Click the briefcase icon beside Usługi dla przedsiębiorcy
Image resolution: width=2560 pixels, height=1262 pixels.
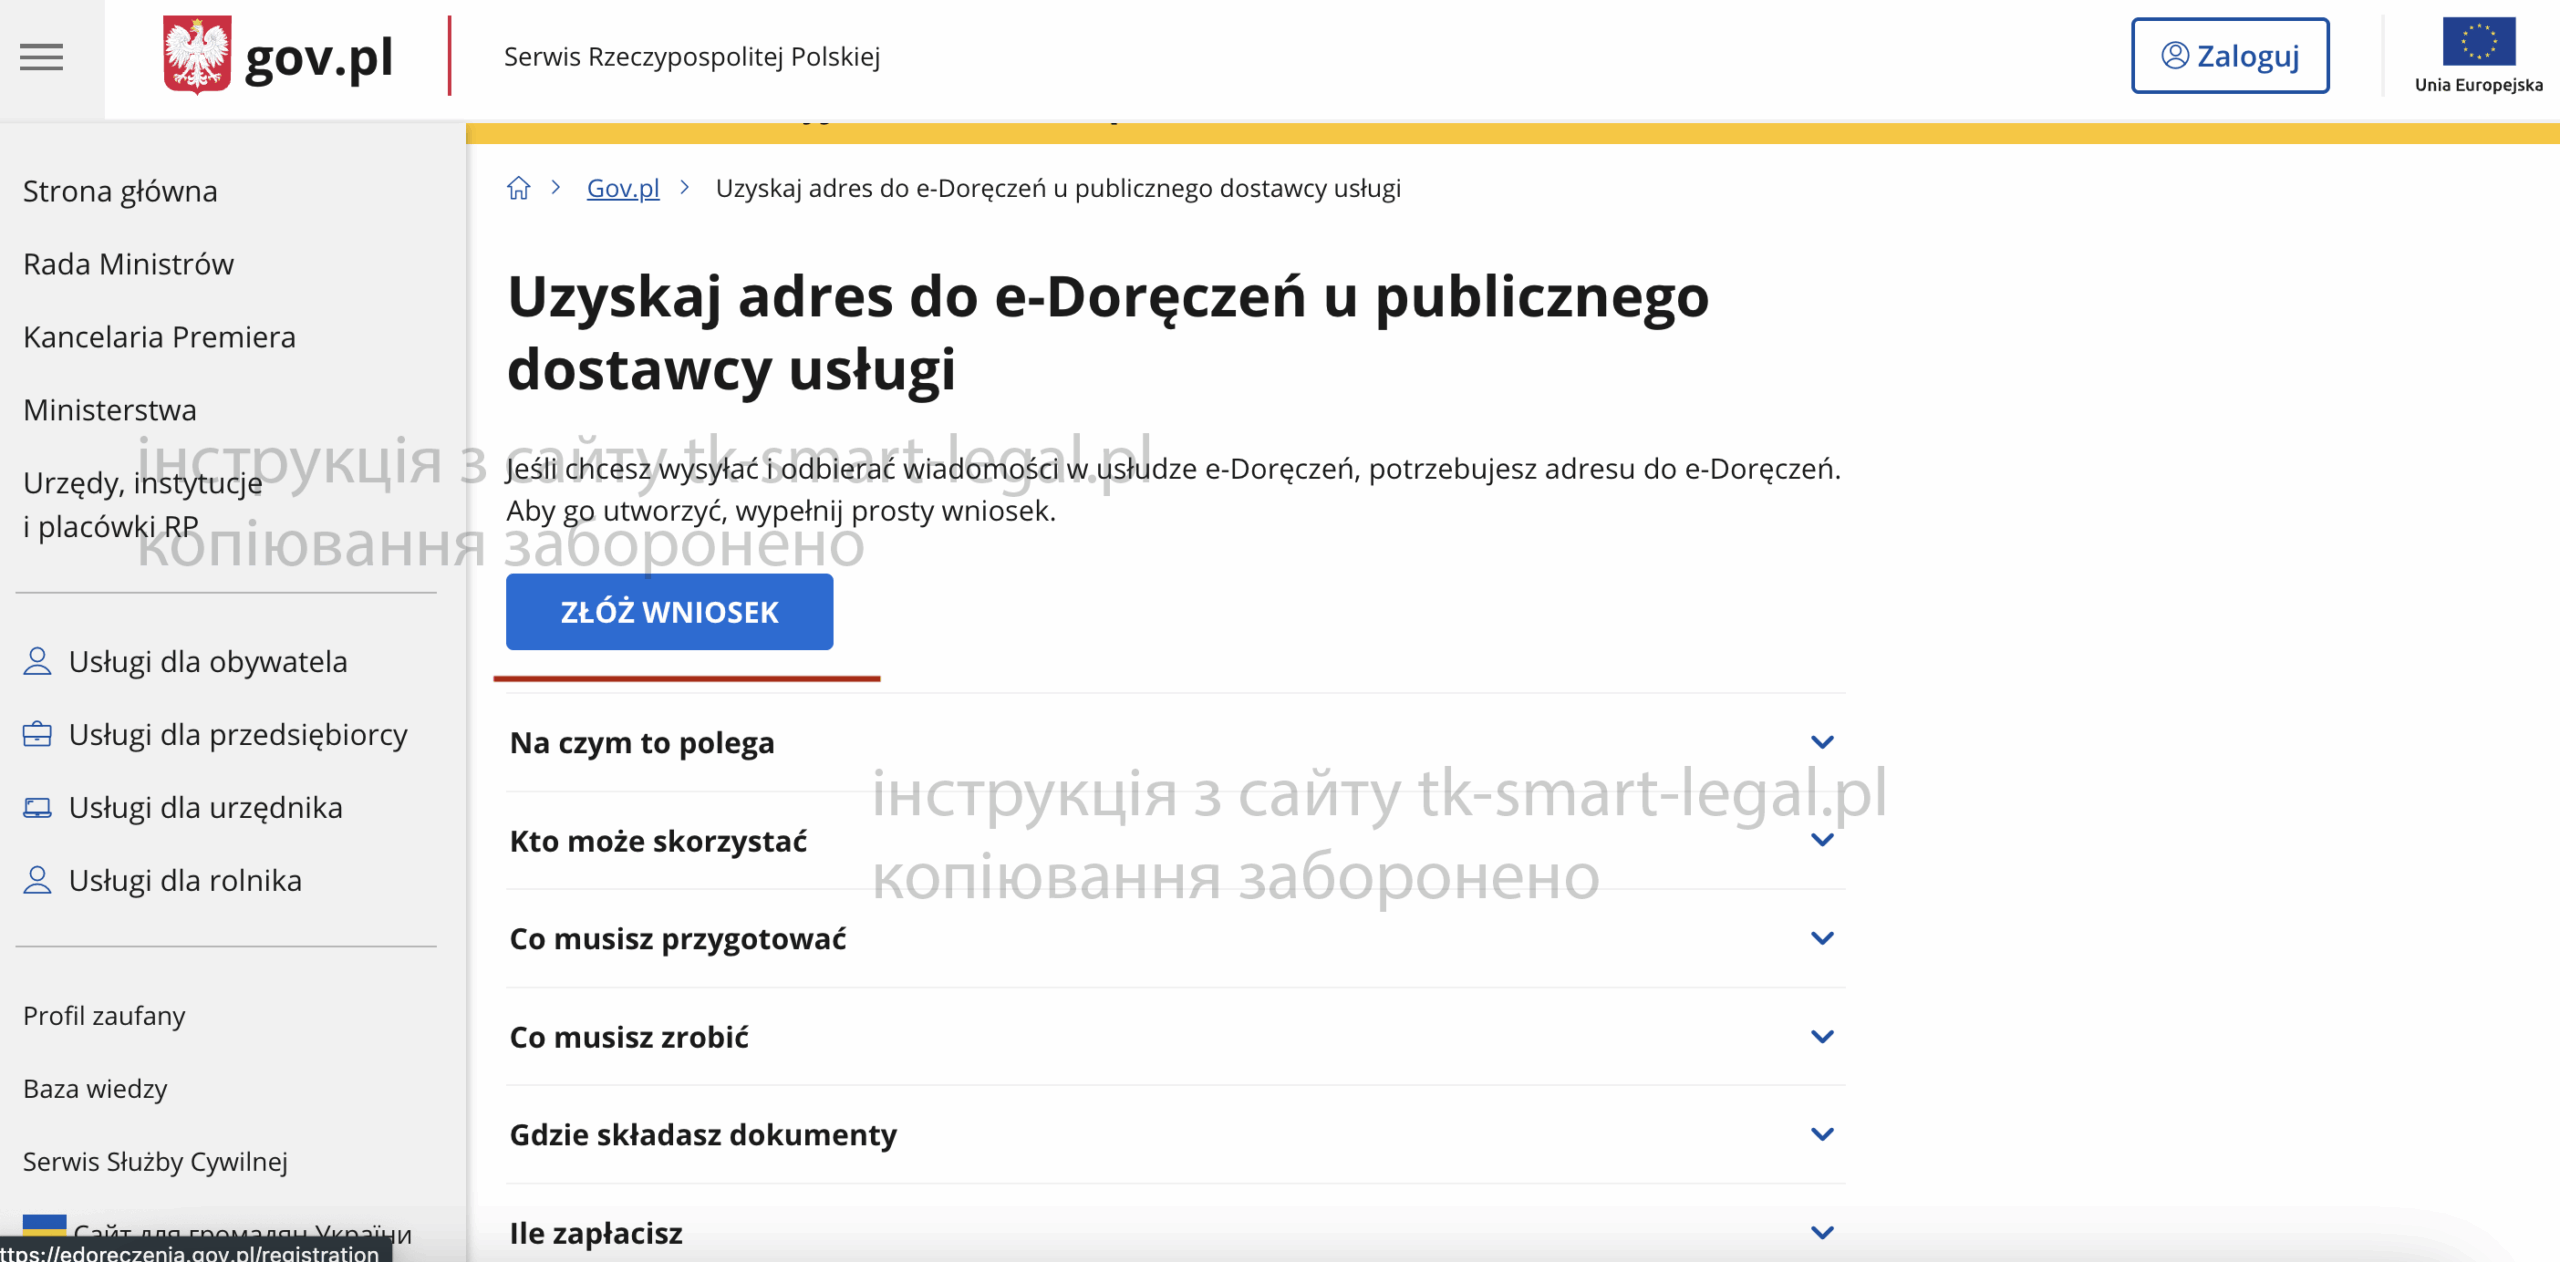(37, 733)
